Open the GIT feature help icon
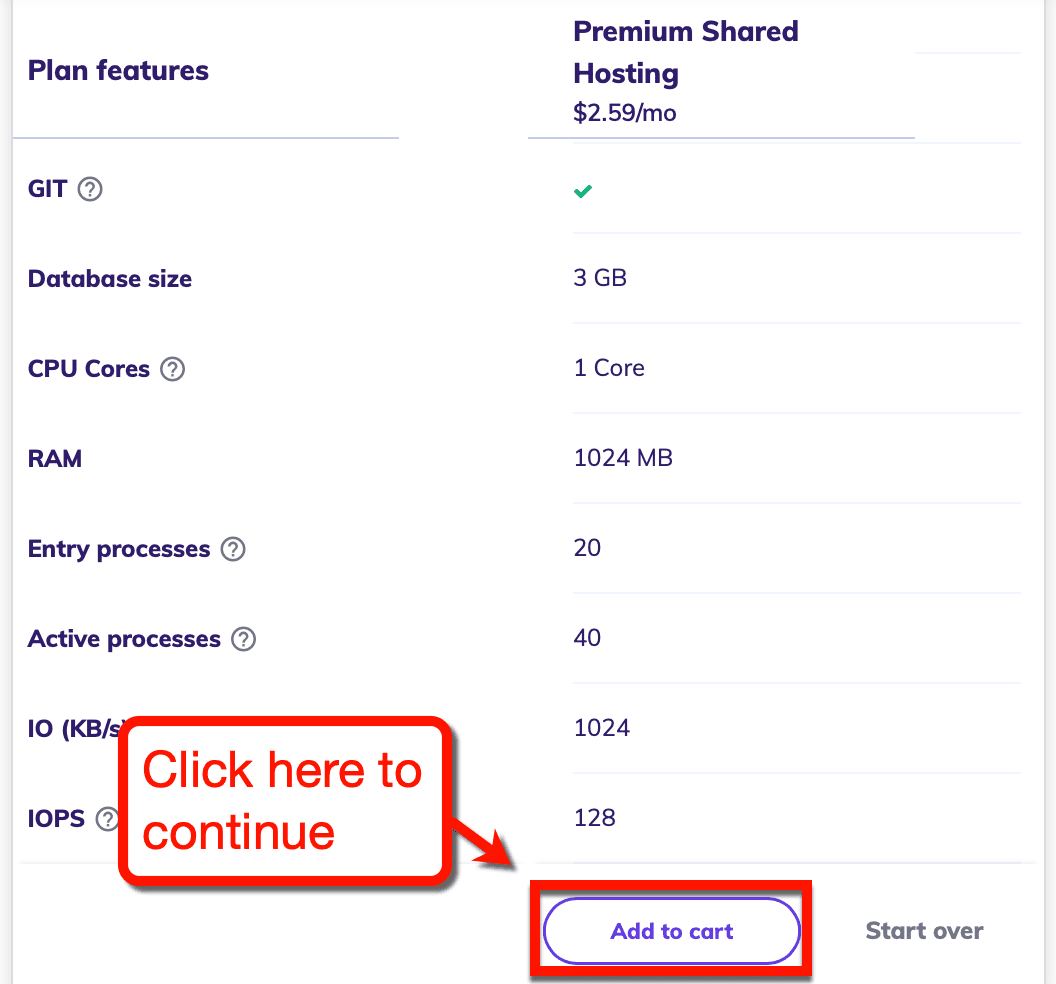1056x984 pixels. [89, 189]
